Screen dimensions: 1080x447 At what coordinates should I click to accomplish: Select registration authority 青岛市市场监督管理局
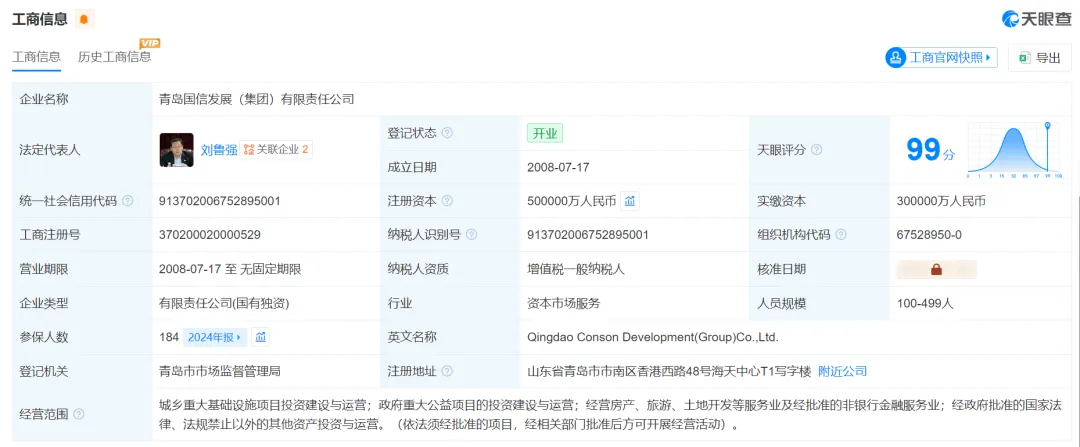point(219,371)
